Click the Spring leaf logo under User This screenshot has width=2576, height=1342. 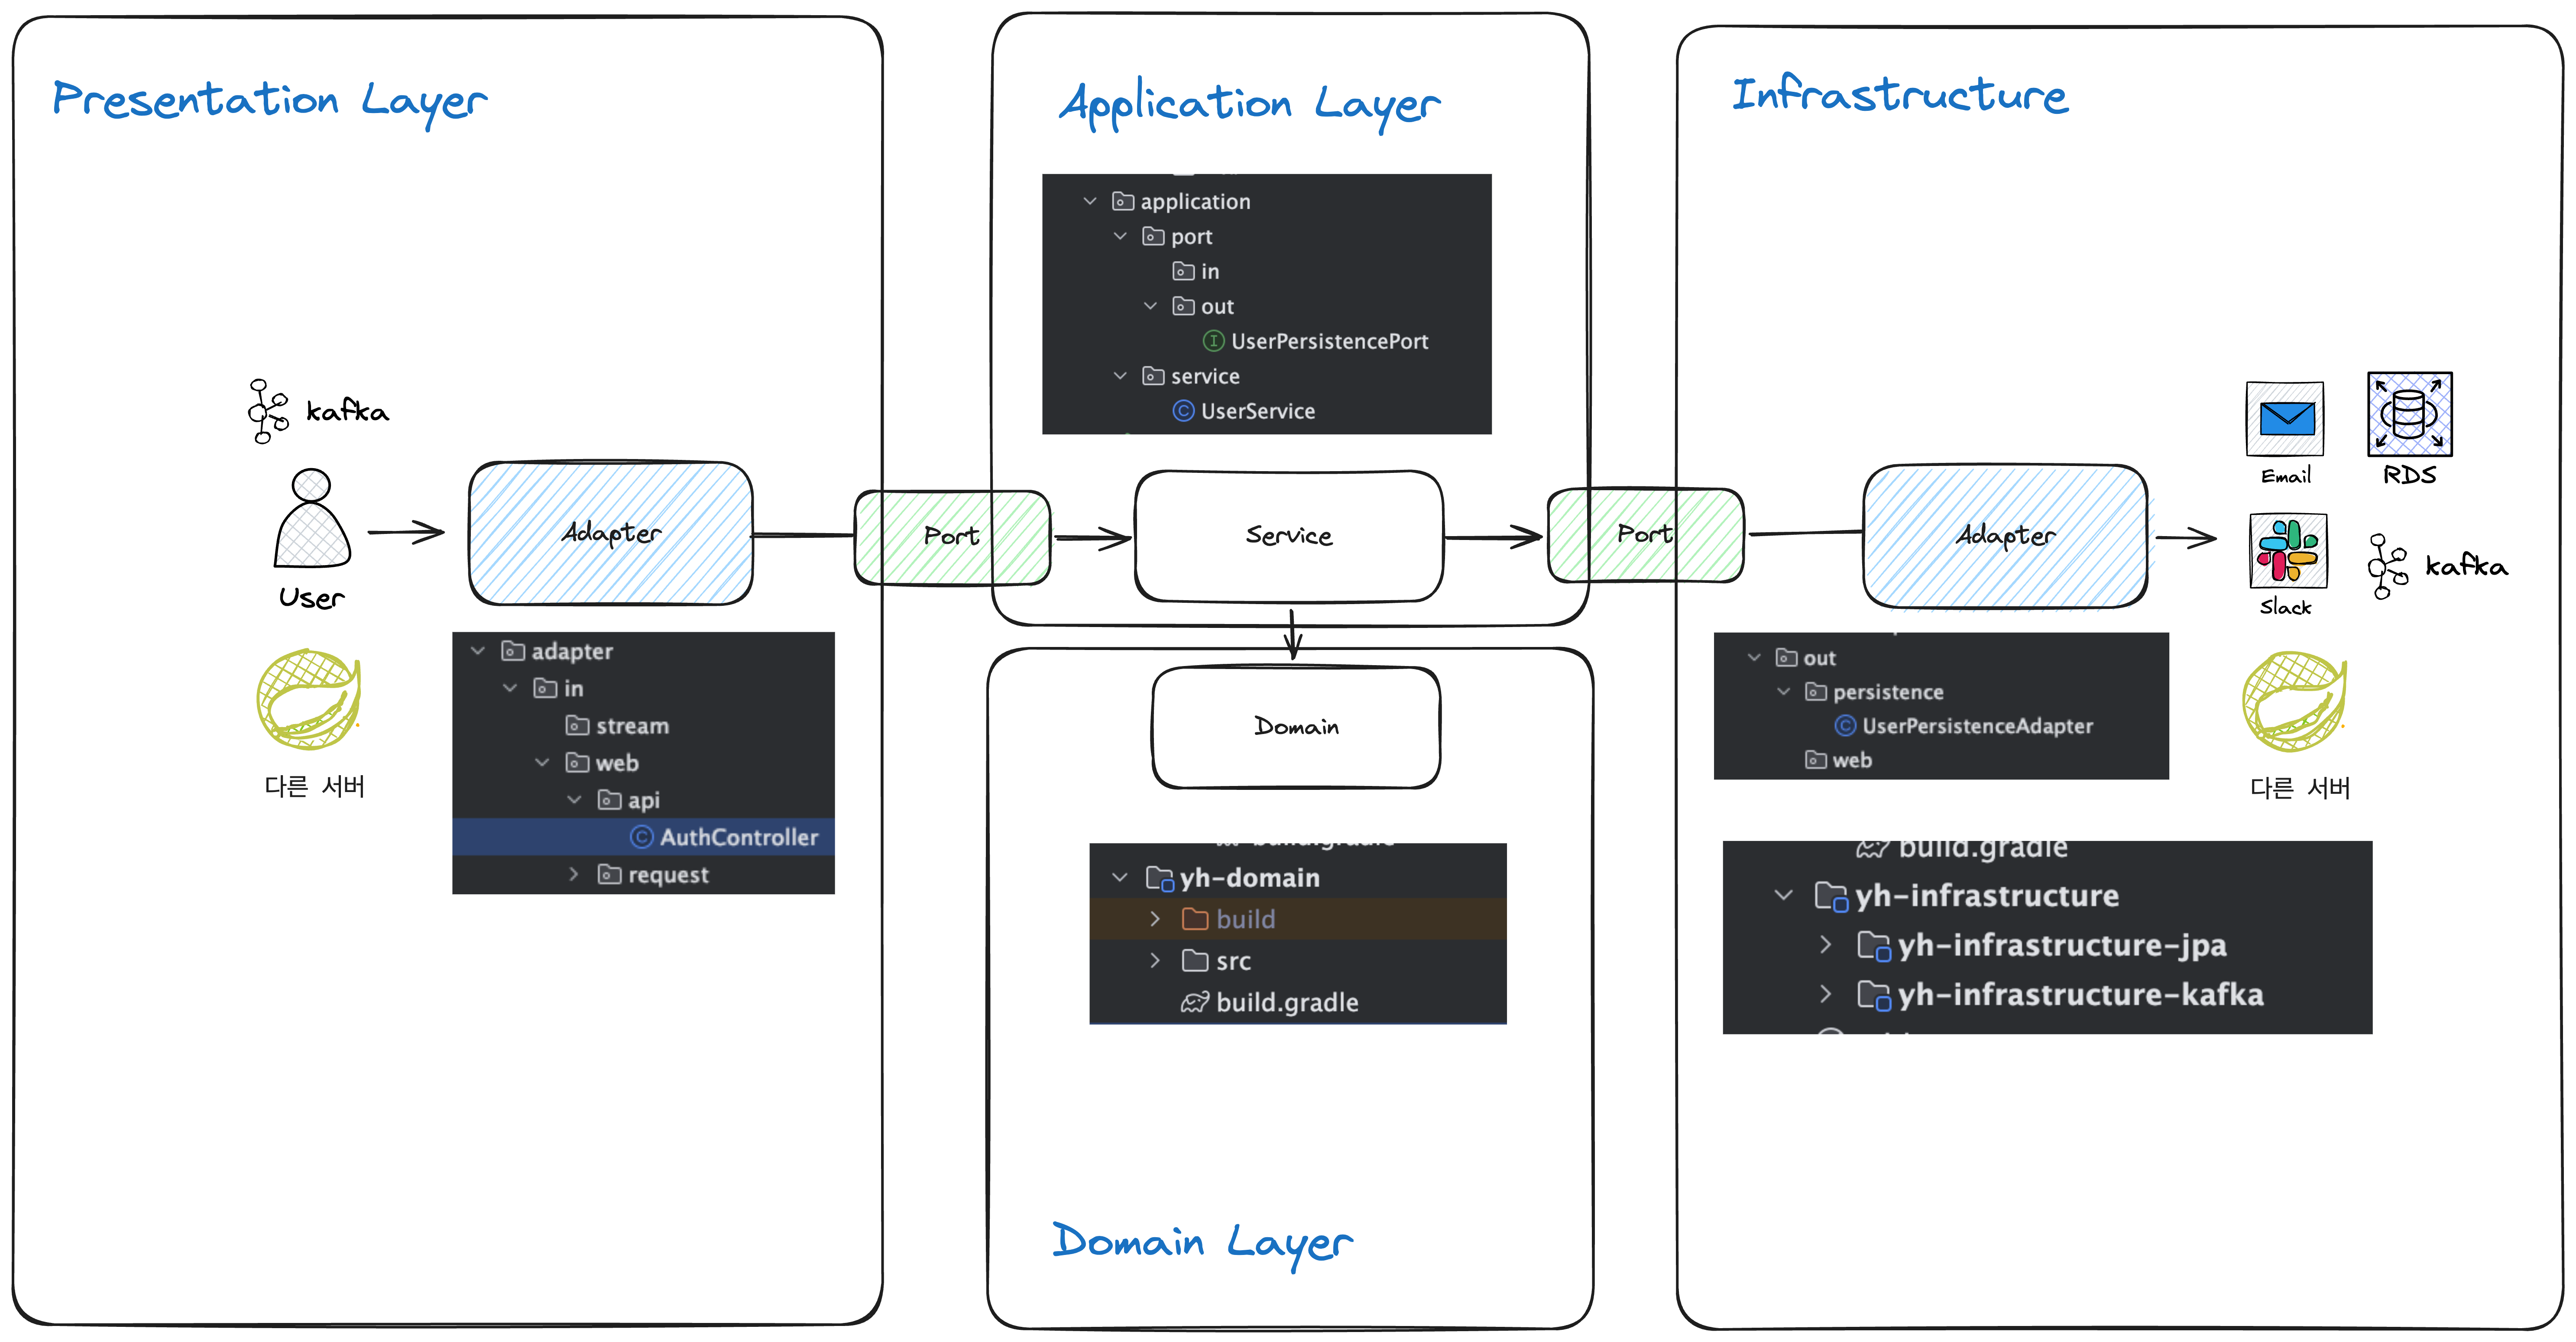309,699
